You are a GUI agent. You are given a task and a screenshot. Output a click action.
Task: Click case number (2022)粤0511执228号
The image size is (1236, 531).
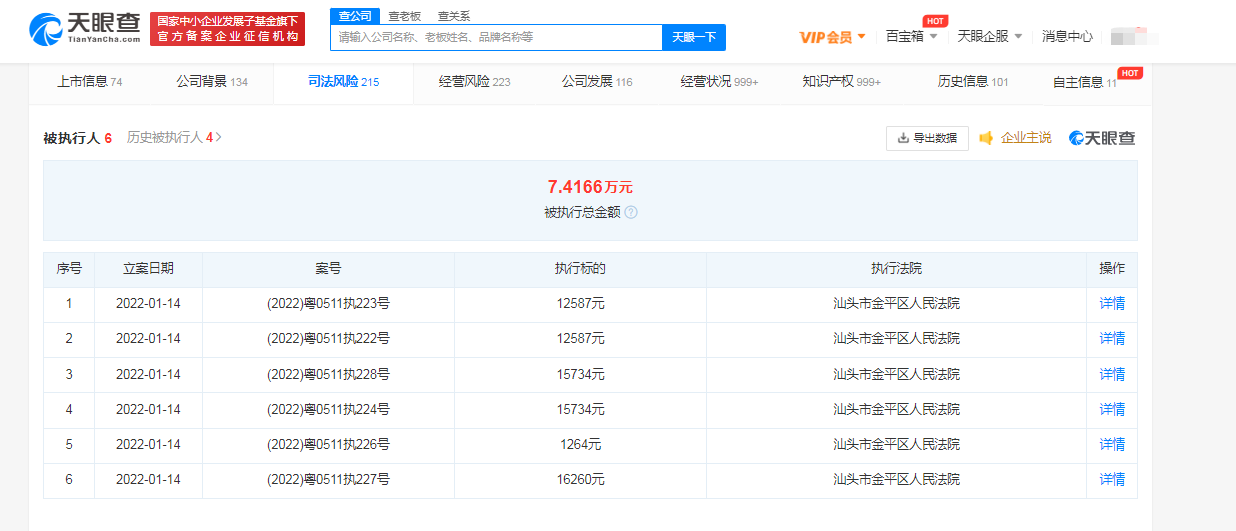point(328,374)
